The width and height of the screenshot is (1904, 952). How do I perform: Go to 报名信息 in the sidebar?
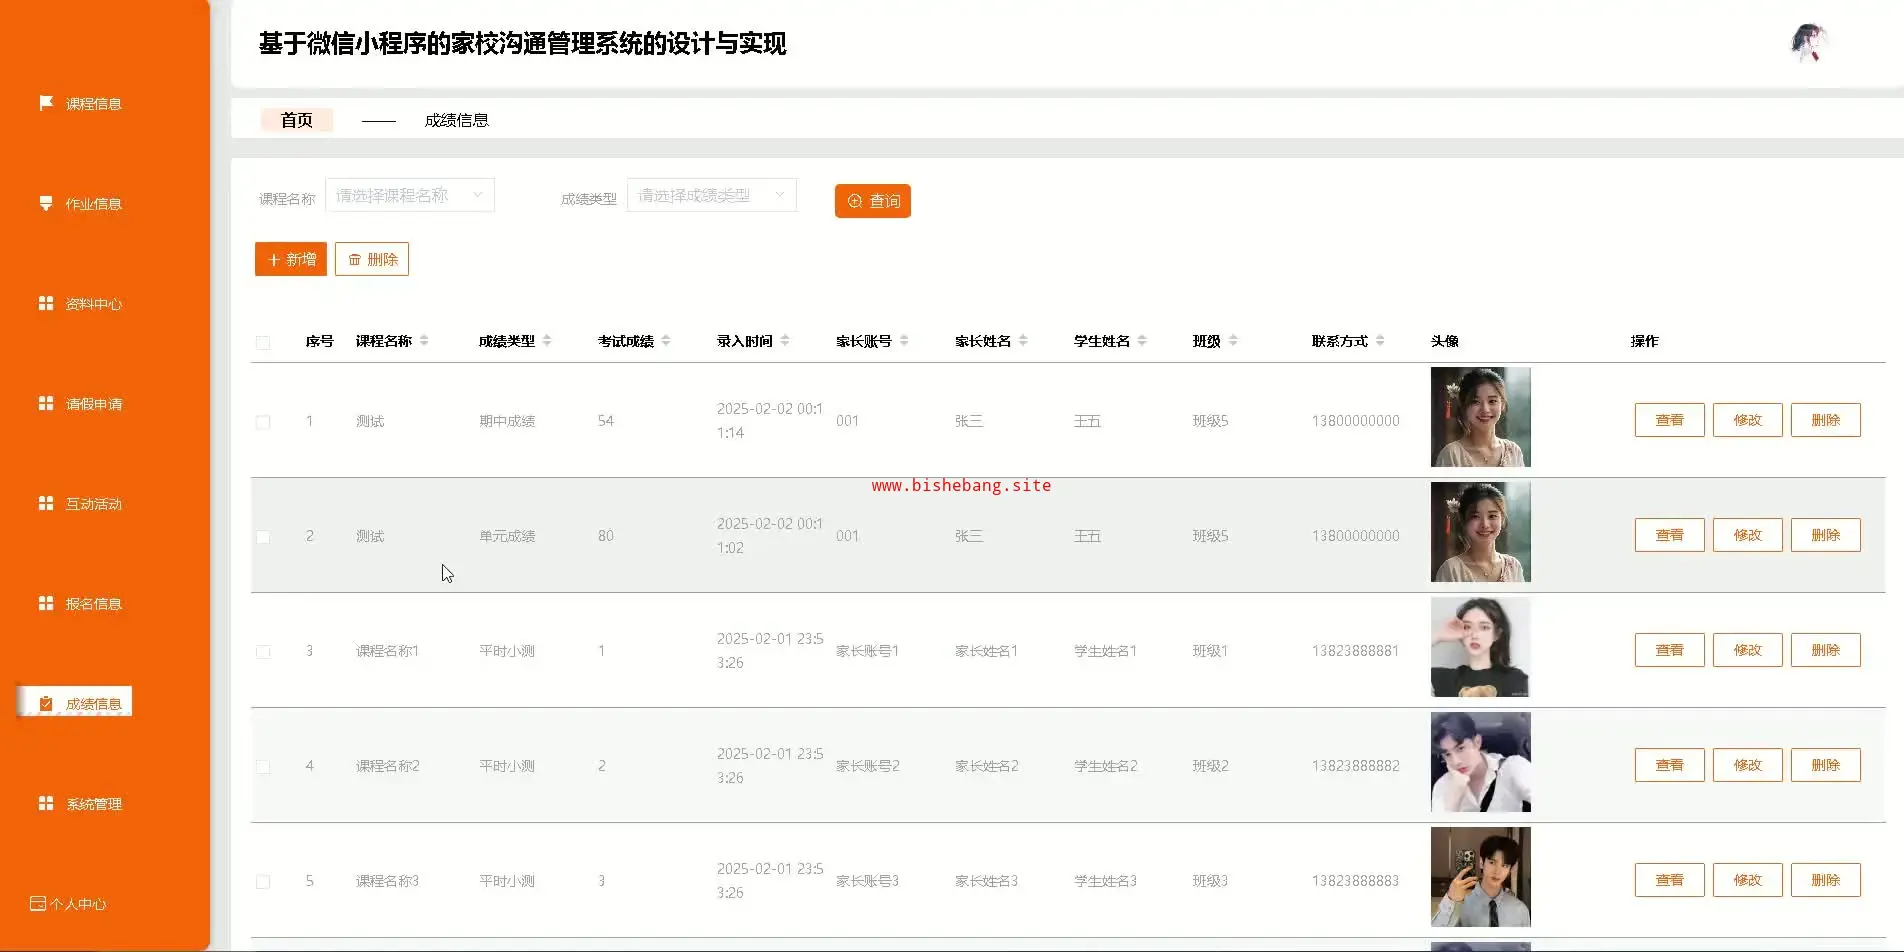[93, 604]
